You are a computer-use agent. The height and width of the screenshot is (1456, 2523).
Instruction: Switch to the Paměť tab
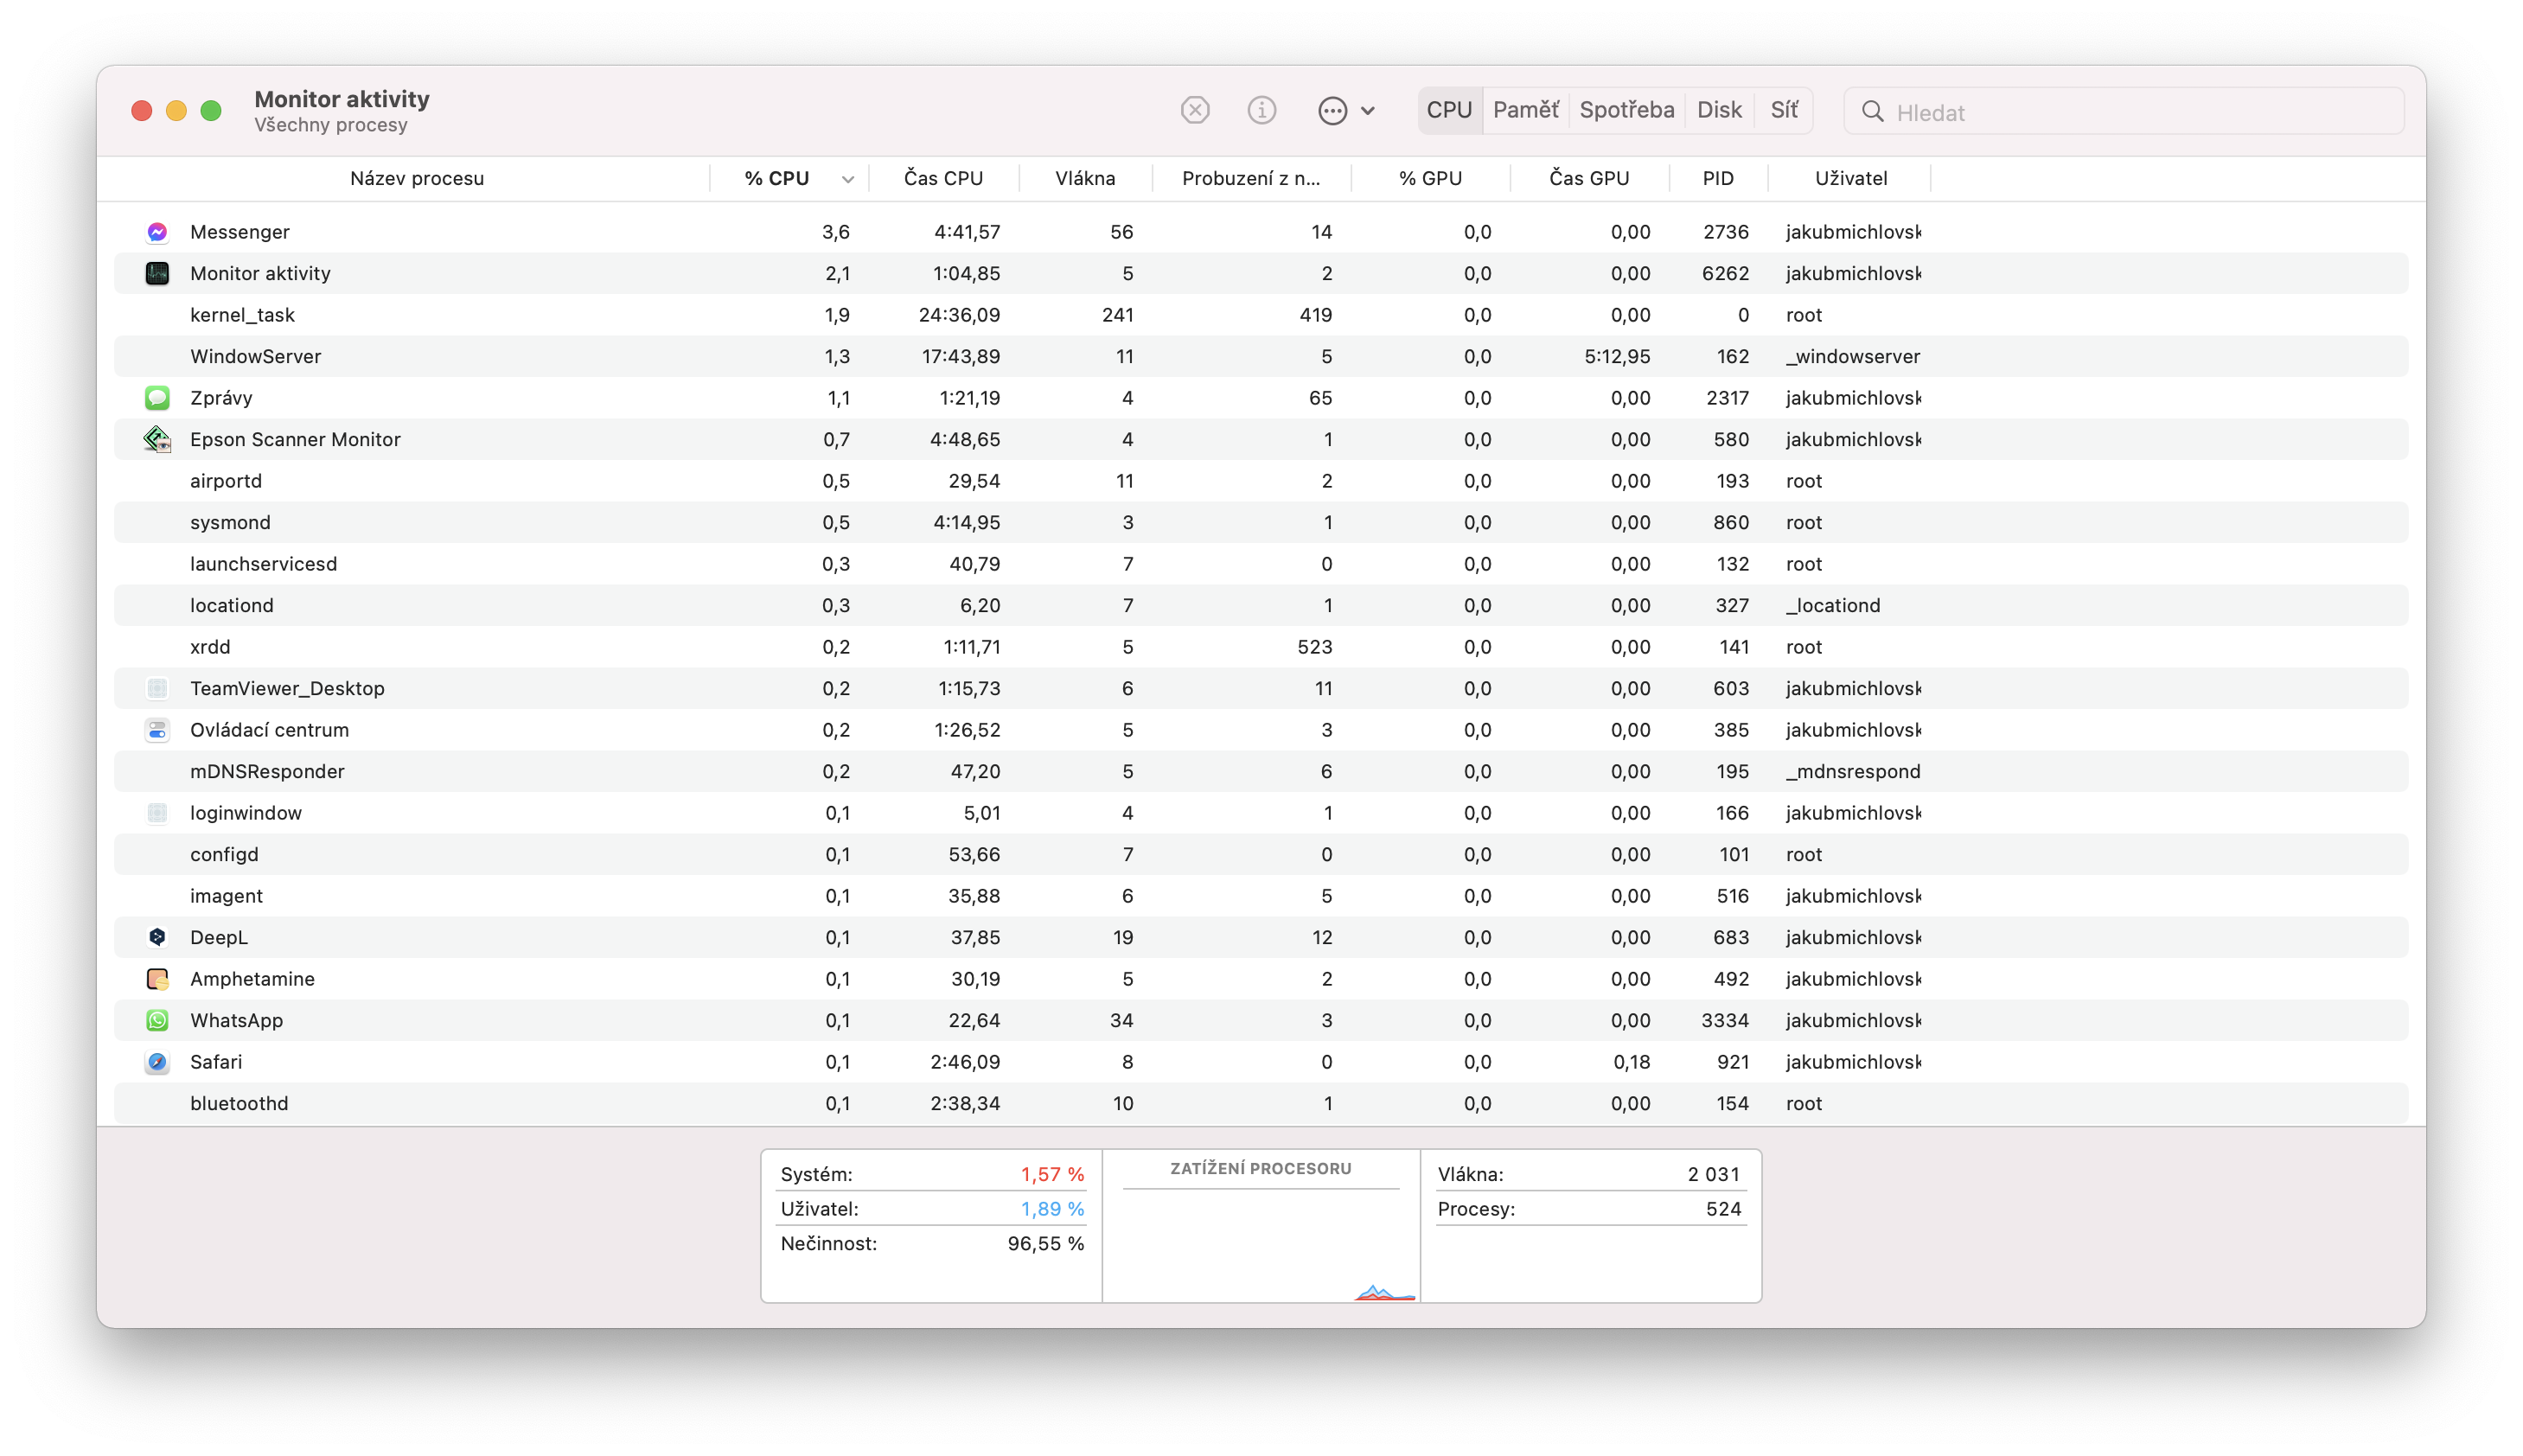pos(1525,110)
